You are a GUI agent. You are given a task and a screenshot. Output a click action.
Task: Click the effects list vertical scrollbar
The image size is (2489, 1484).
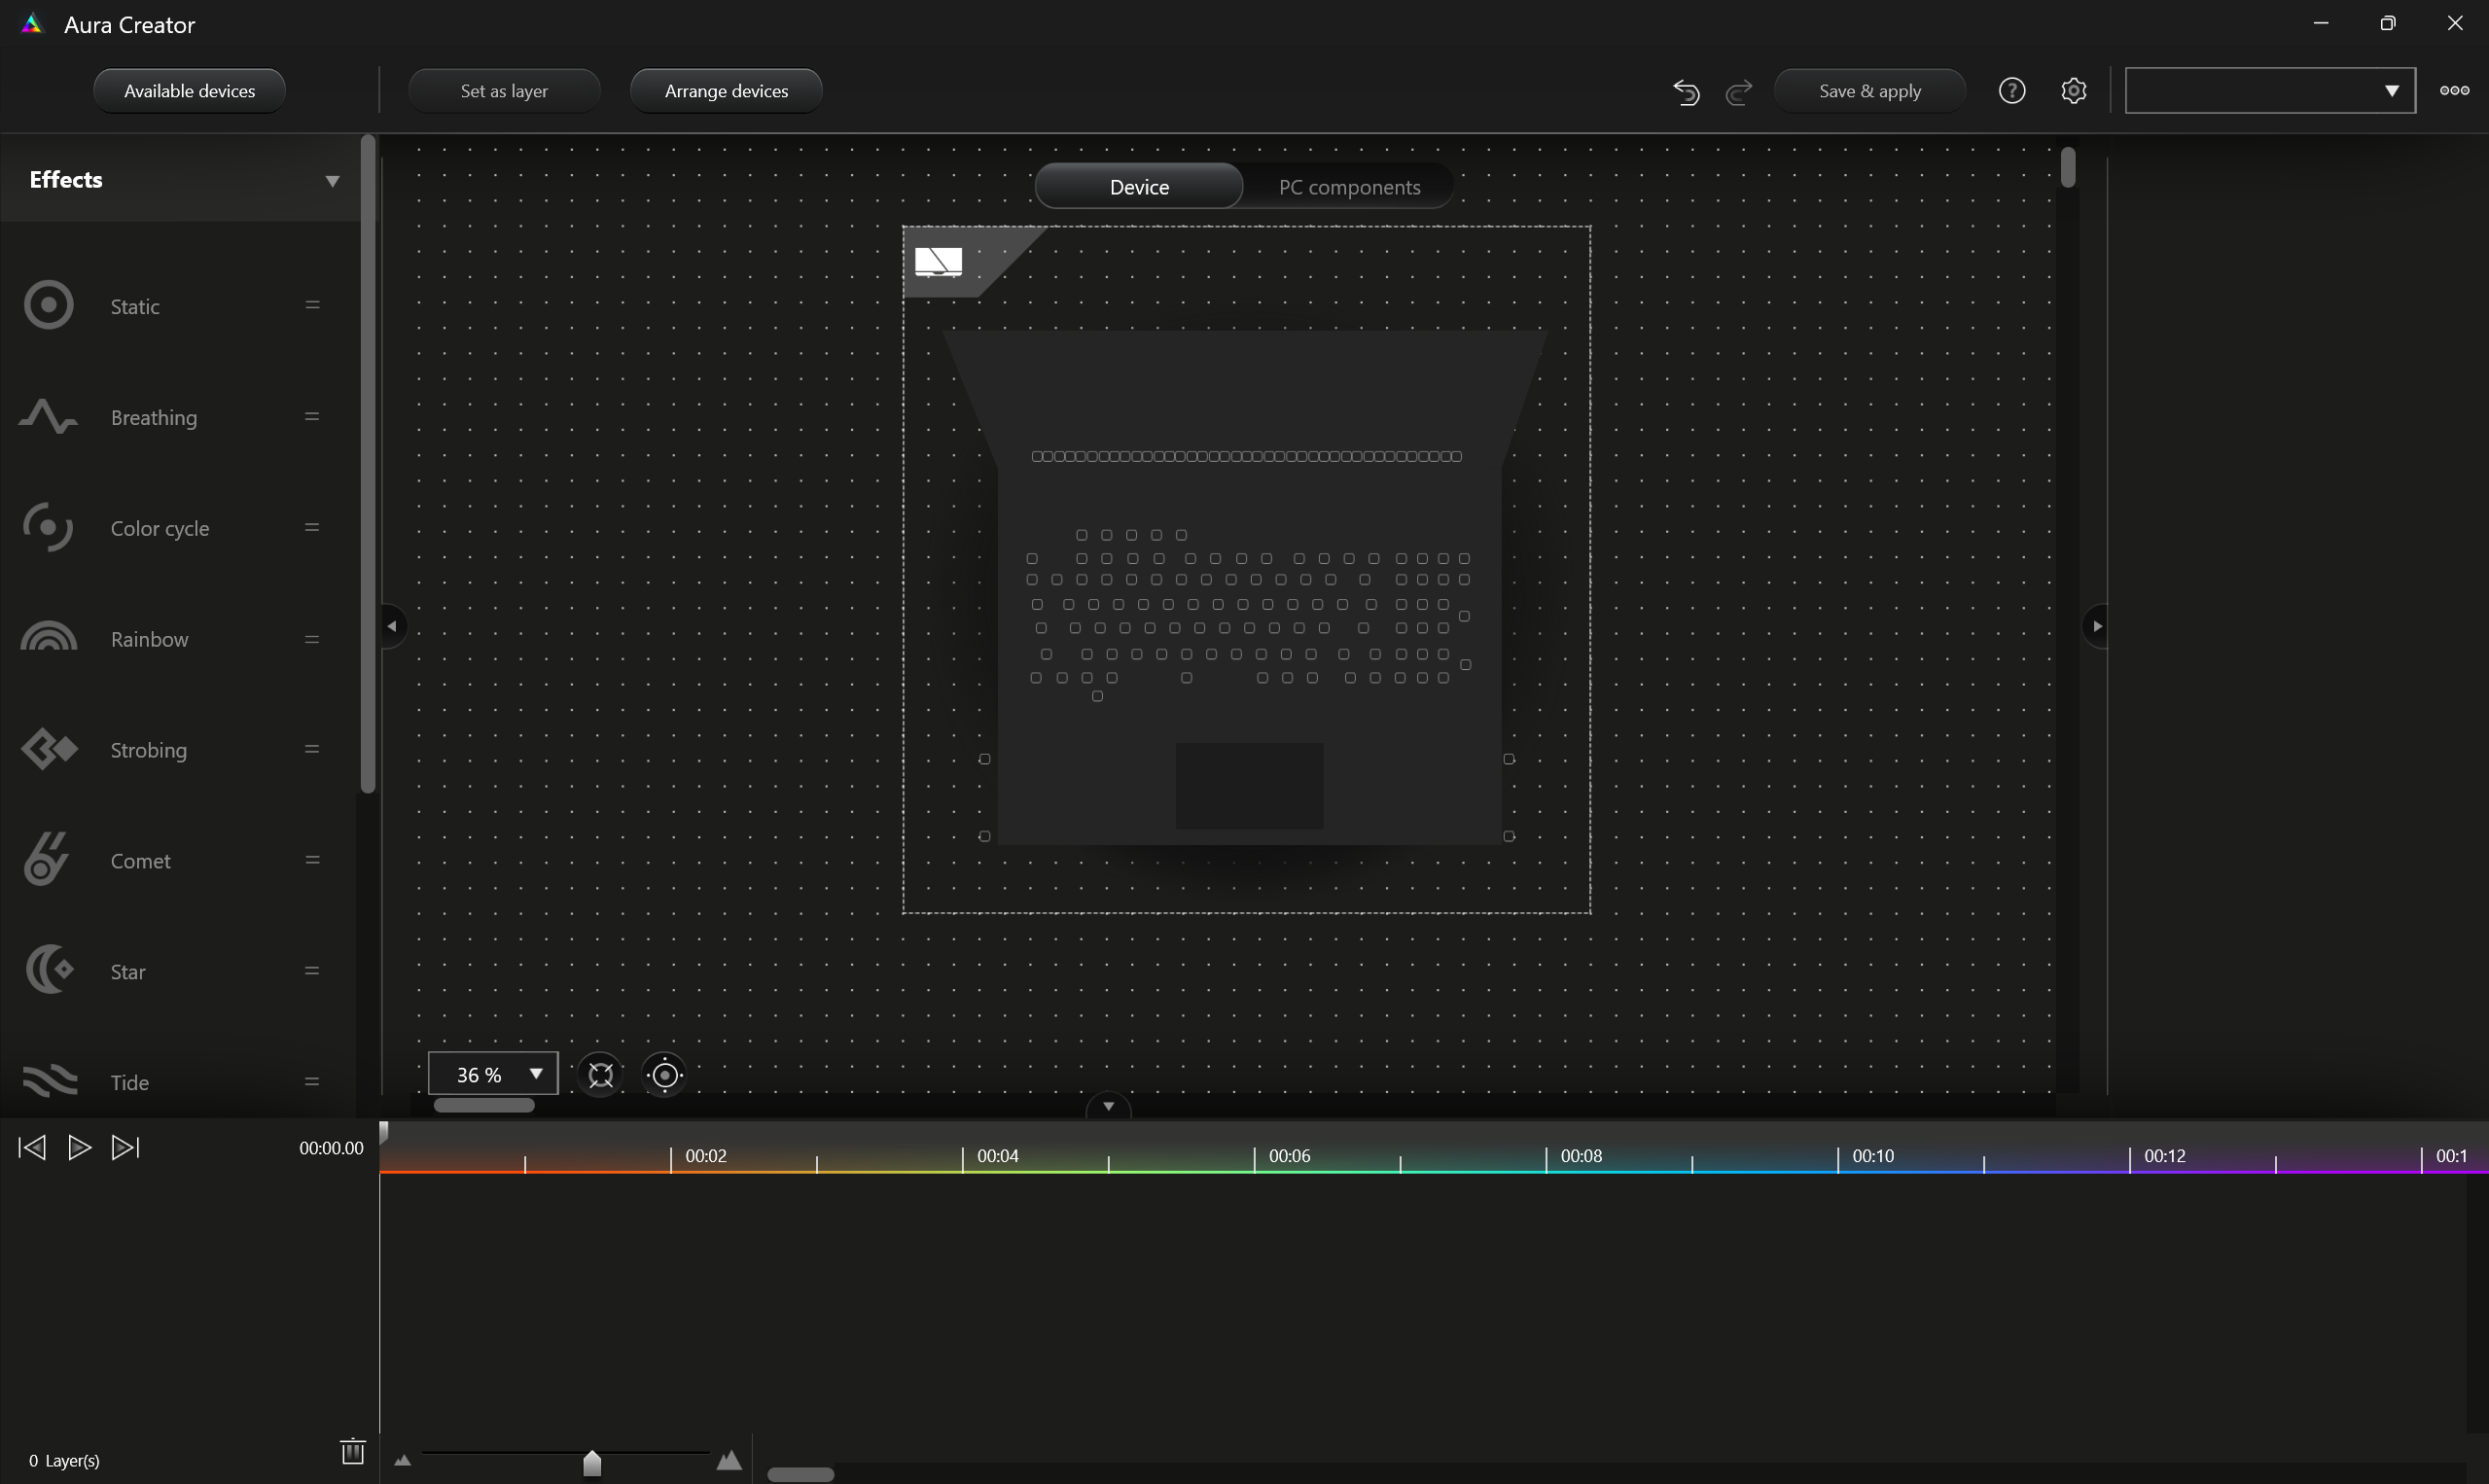pyautogui.click(x=367, y=465)
